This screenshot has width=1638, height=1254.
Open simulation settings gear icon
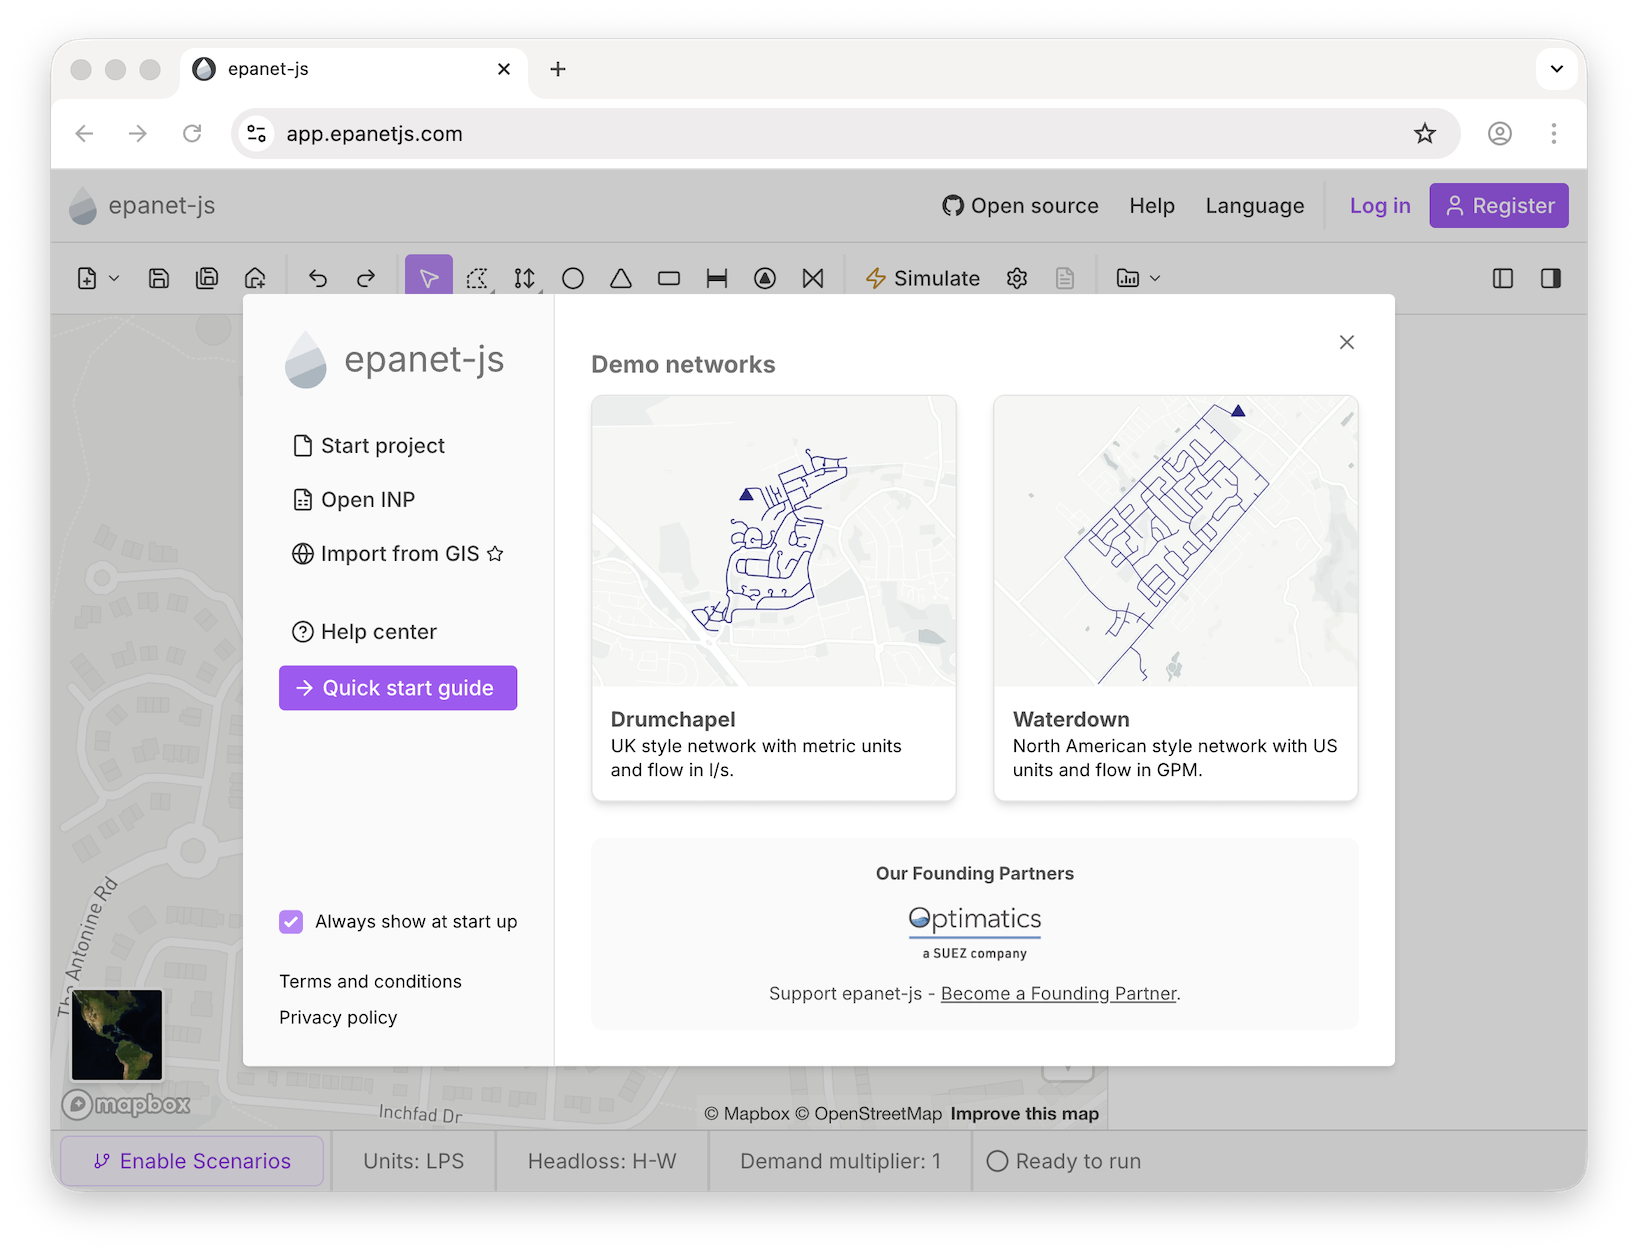(x=1017, y=278)
